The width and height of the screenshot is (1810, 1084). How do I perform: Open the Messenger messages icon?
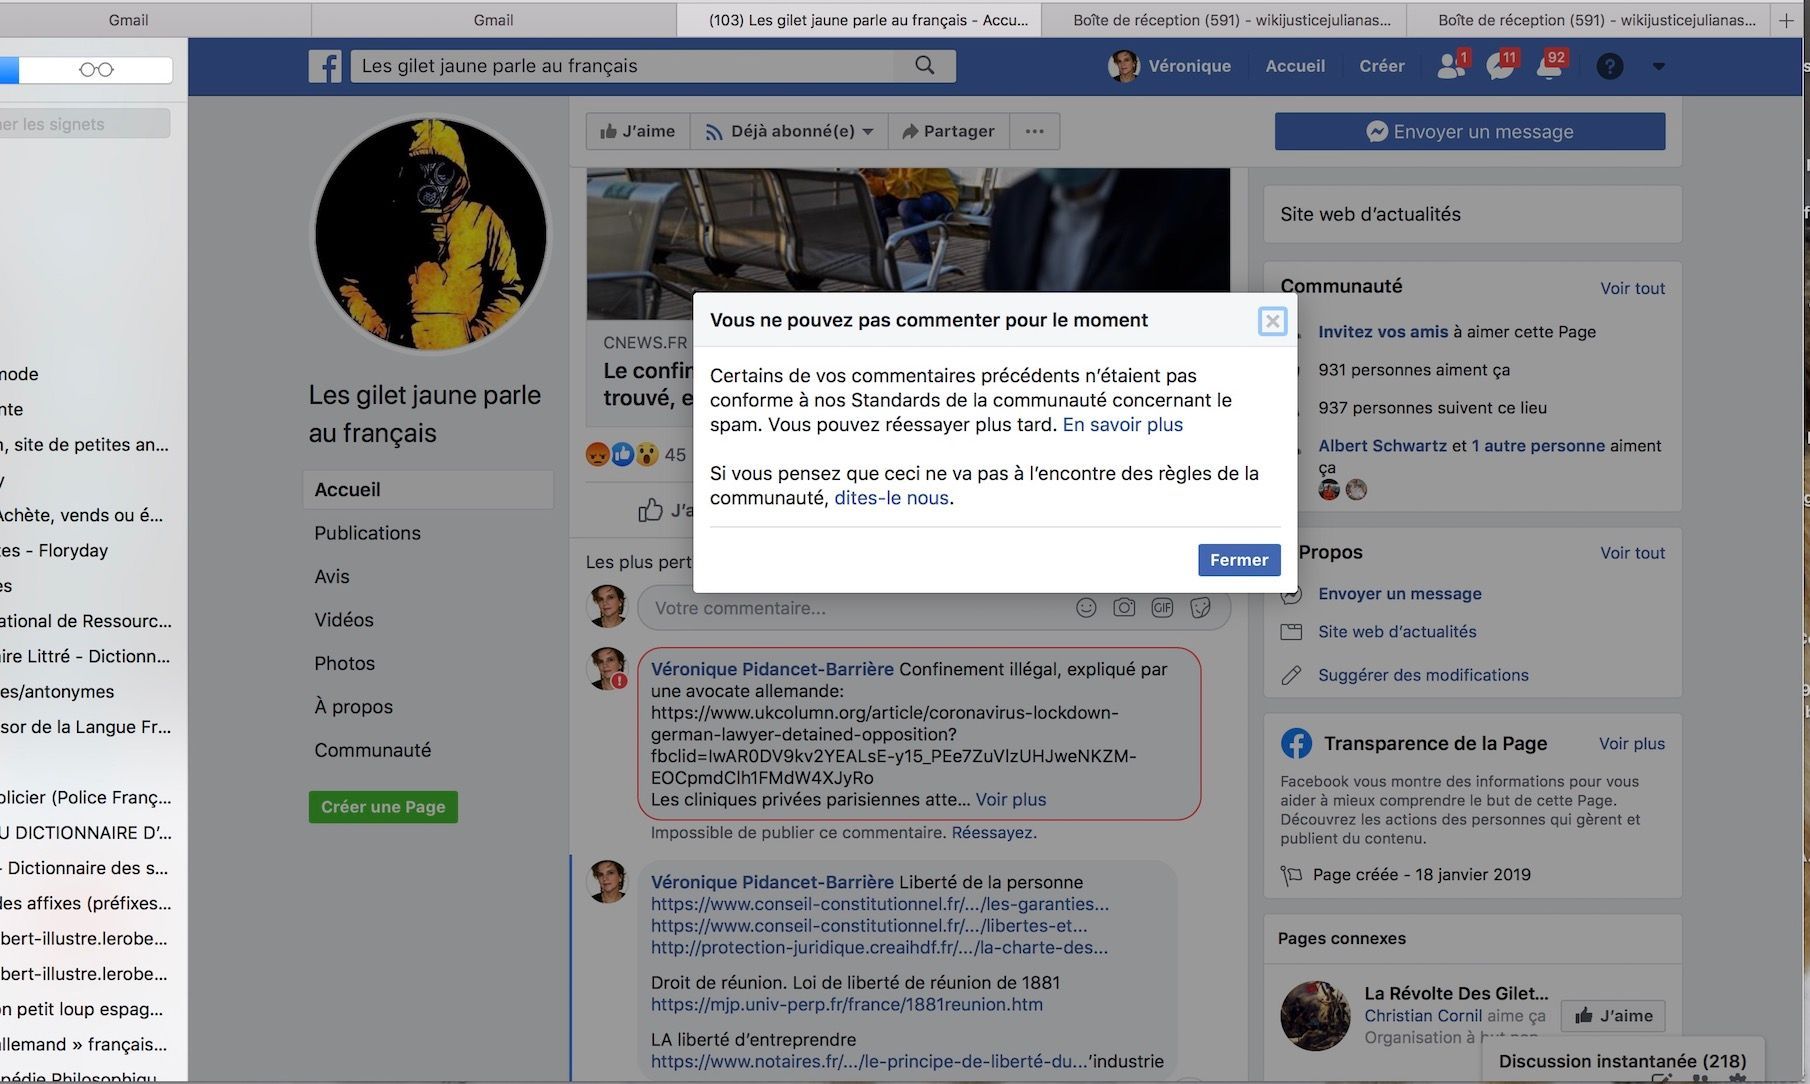[x=1499, y=66]
